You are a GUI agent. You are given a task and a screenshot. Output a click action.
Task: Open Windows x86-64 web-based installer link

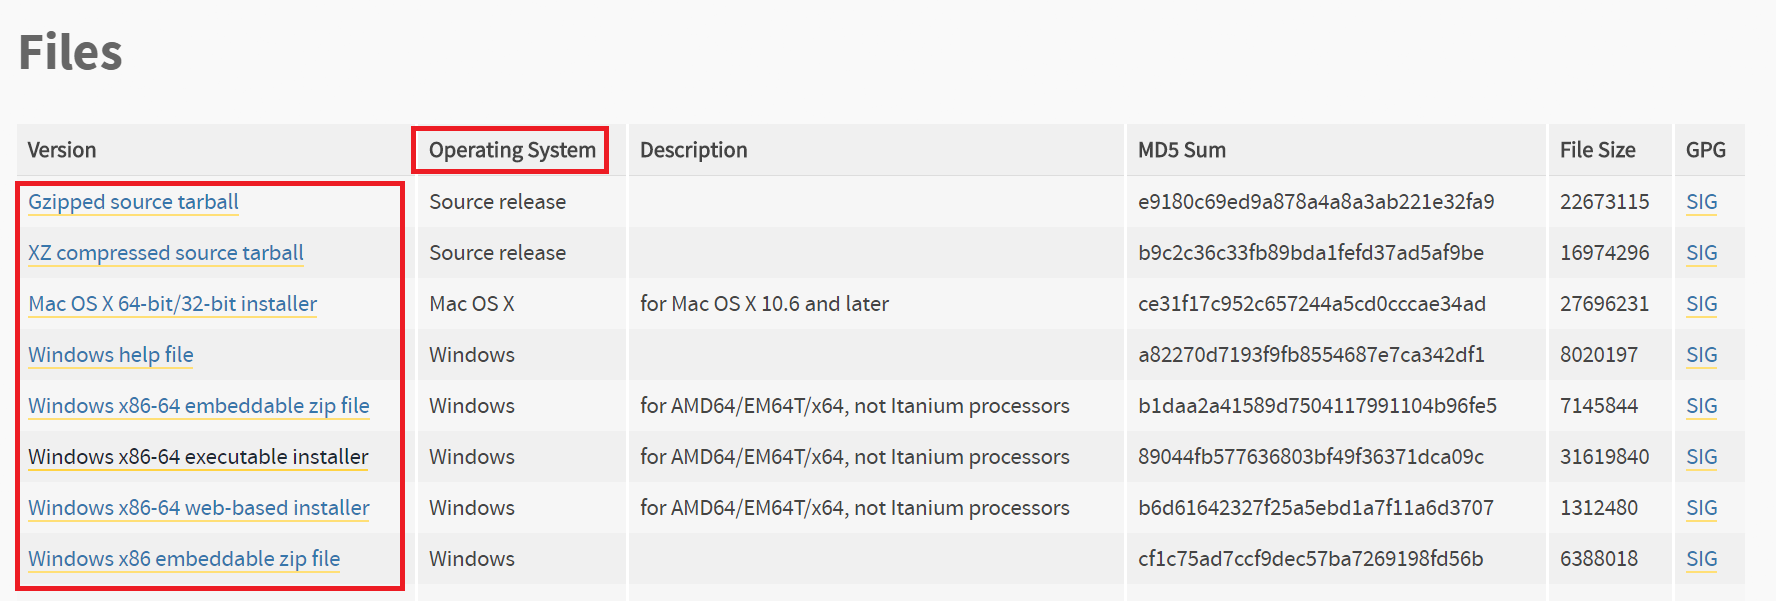(199, 508)
